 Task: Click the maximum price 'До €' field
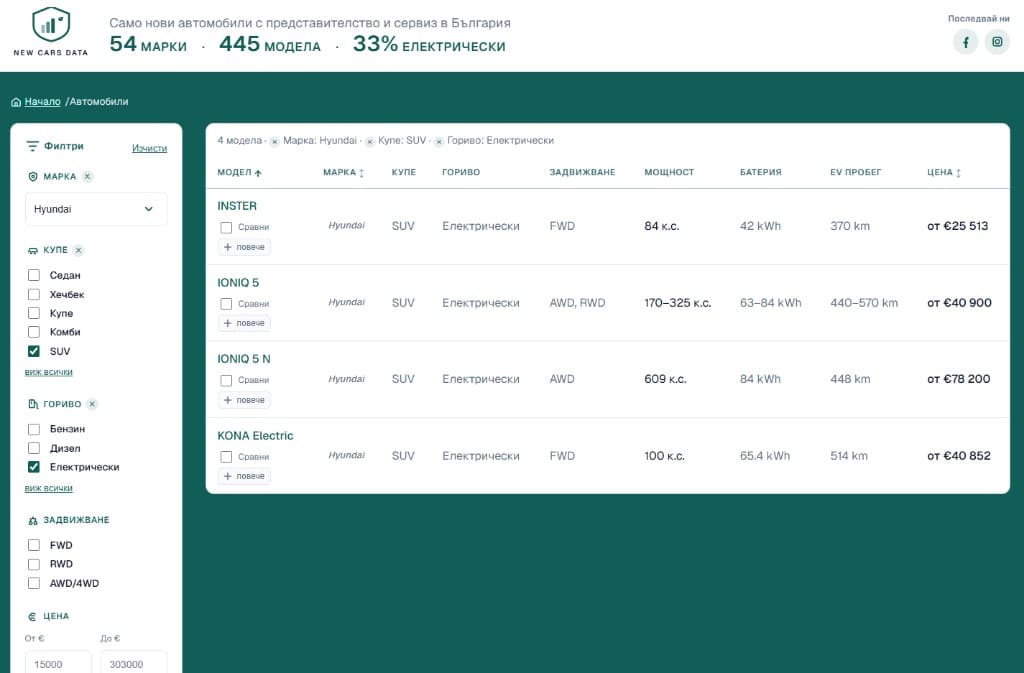[x=134, y=663]
